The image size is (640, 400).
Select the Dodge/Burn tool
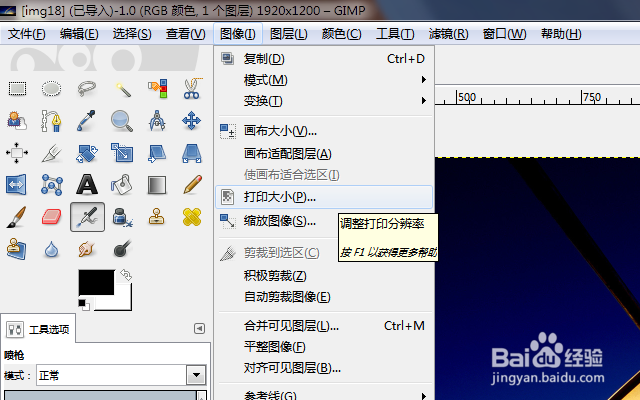pyautogui.click(x=122, y=249)
